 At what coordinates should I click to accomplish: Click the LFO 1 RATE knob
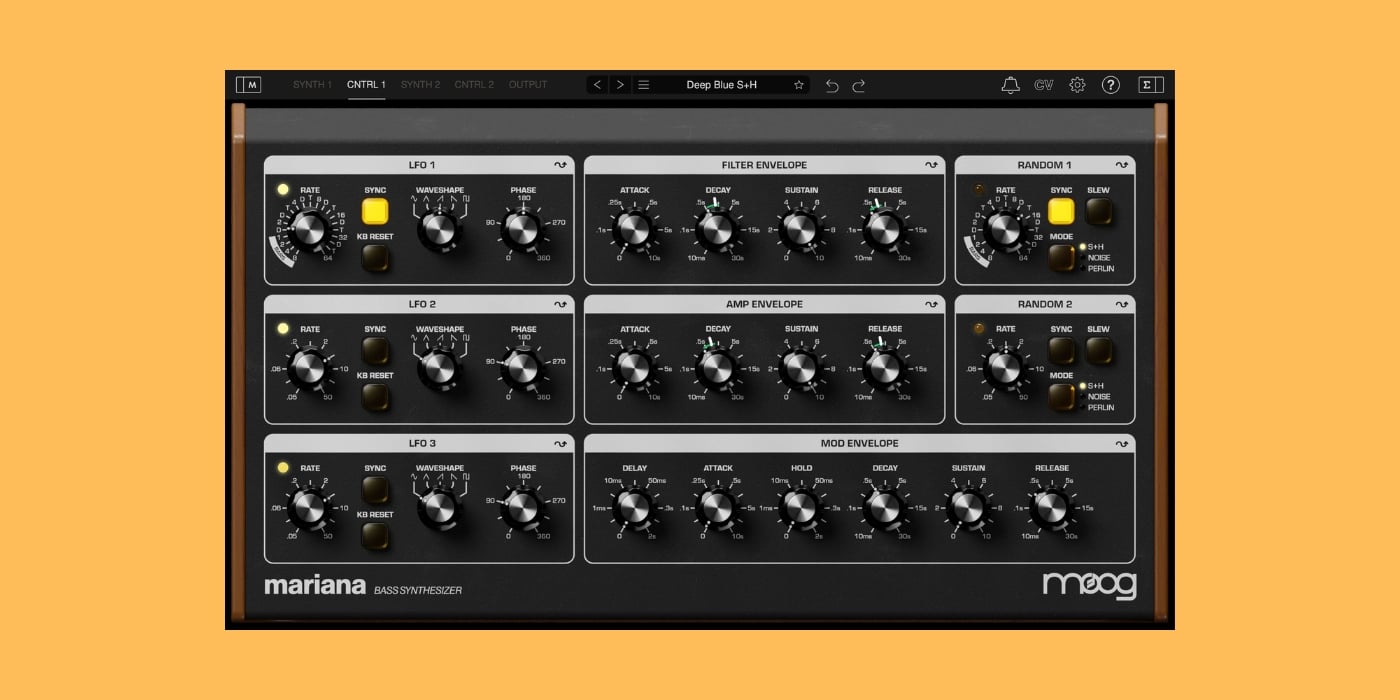click(309, 230)
